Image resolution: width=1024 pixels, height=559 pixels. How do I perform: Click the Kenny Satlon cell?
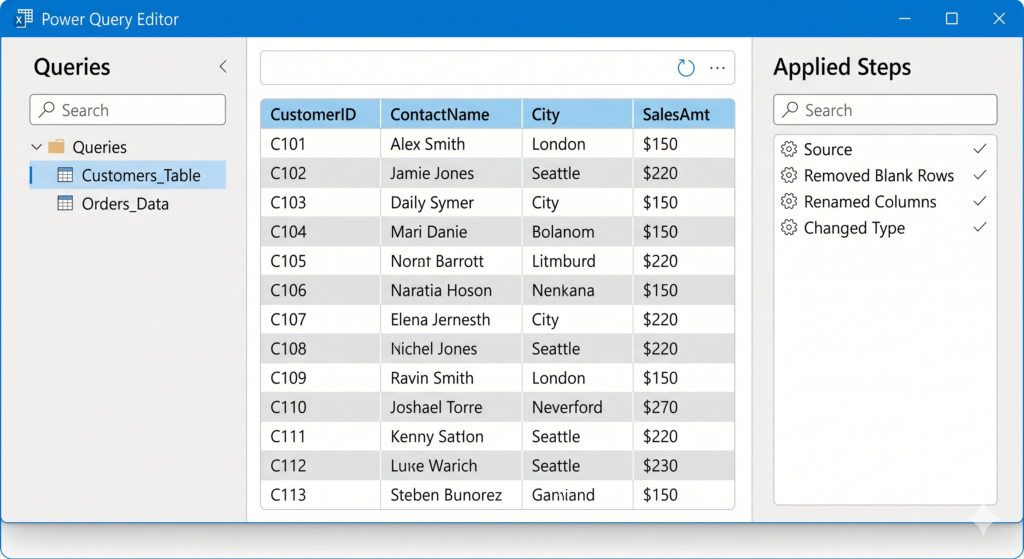pyautogui.click(x=451, y=436)
